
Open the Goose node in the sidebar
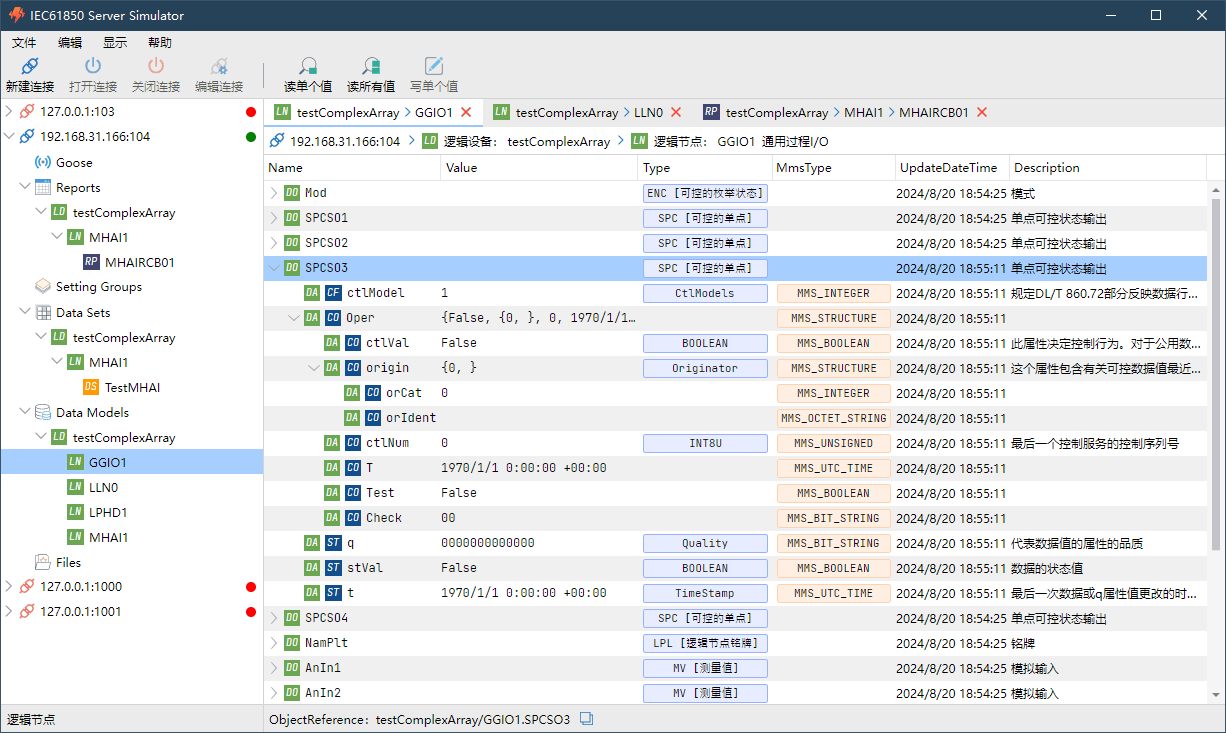[x=74, y=162]
